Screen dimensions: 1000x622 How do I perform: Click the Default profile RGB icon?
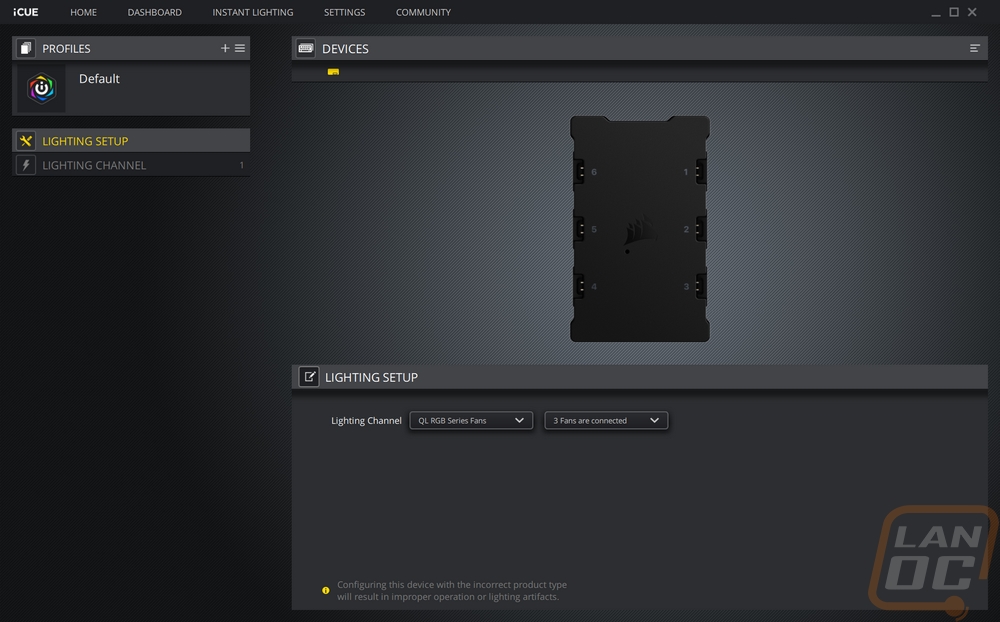click(41, 89)
